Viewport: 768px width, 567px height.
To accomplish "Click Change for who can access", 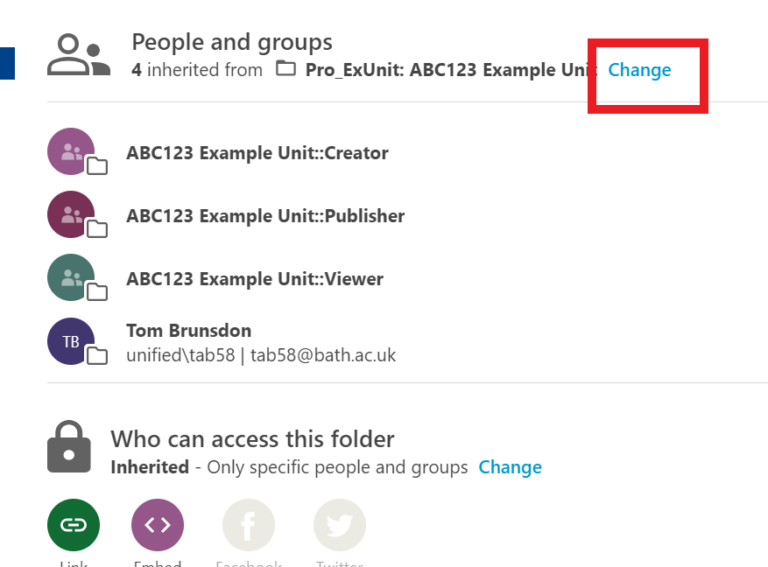I will [510, 467].
